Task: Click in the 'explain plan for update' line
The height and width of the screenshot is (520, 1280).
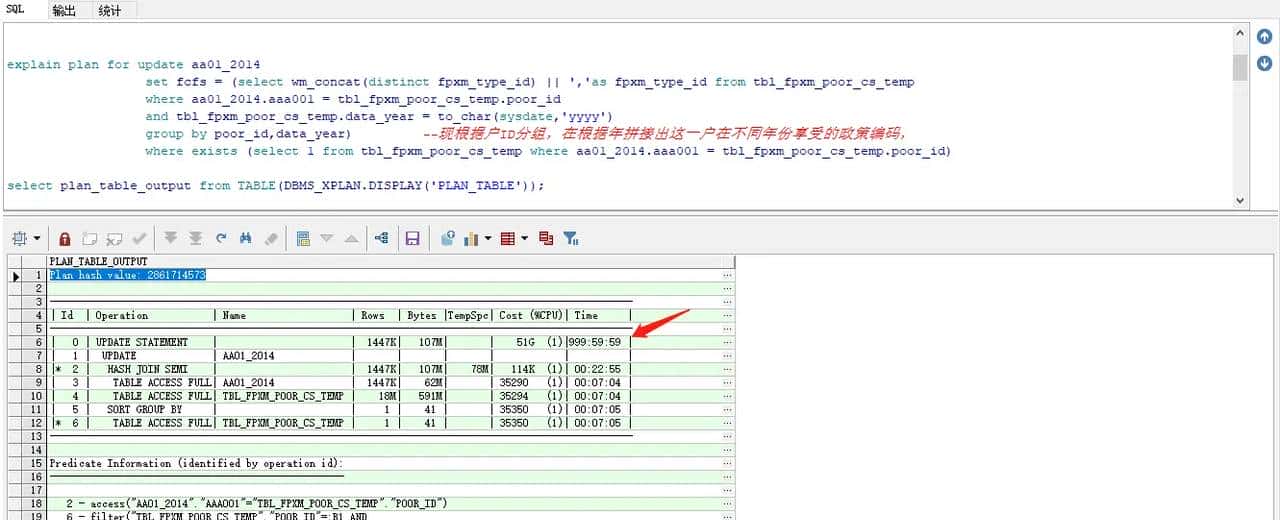Action: [x=133, y=65]
